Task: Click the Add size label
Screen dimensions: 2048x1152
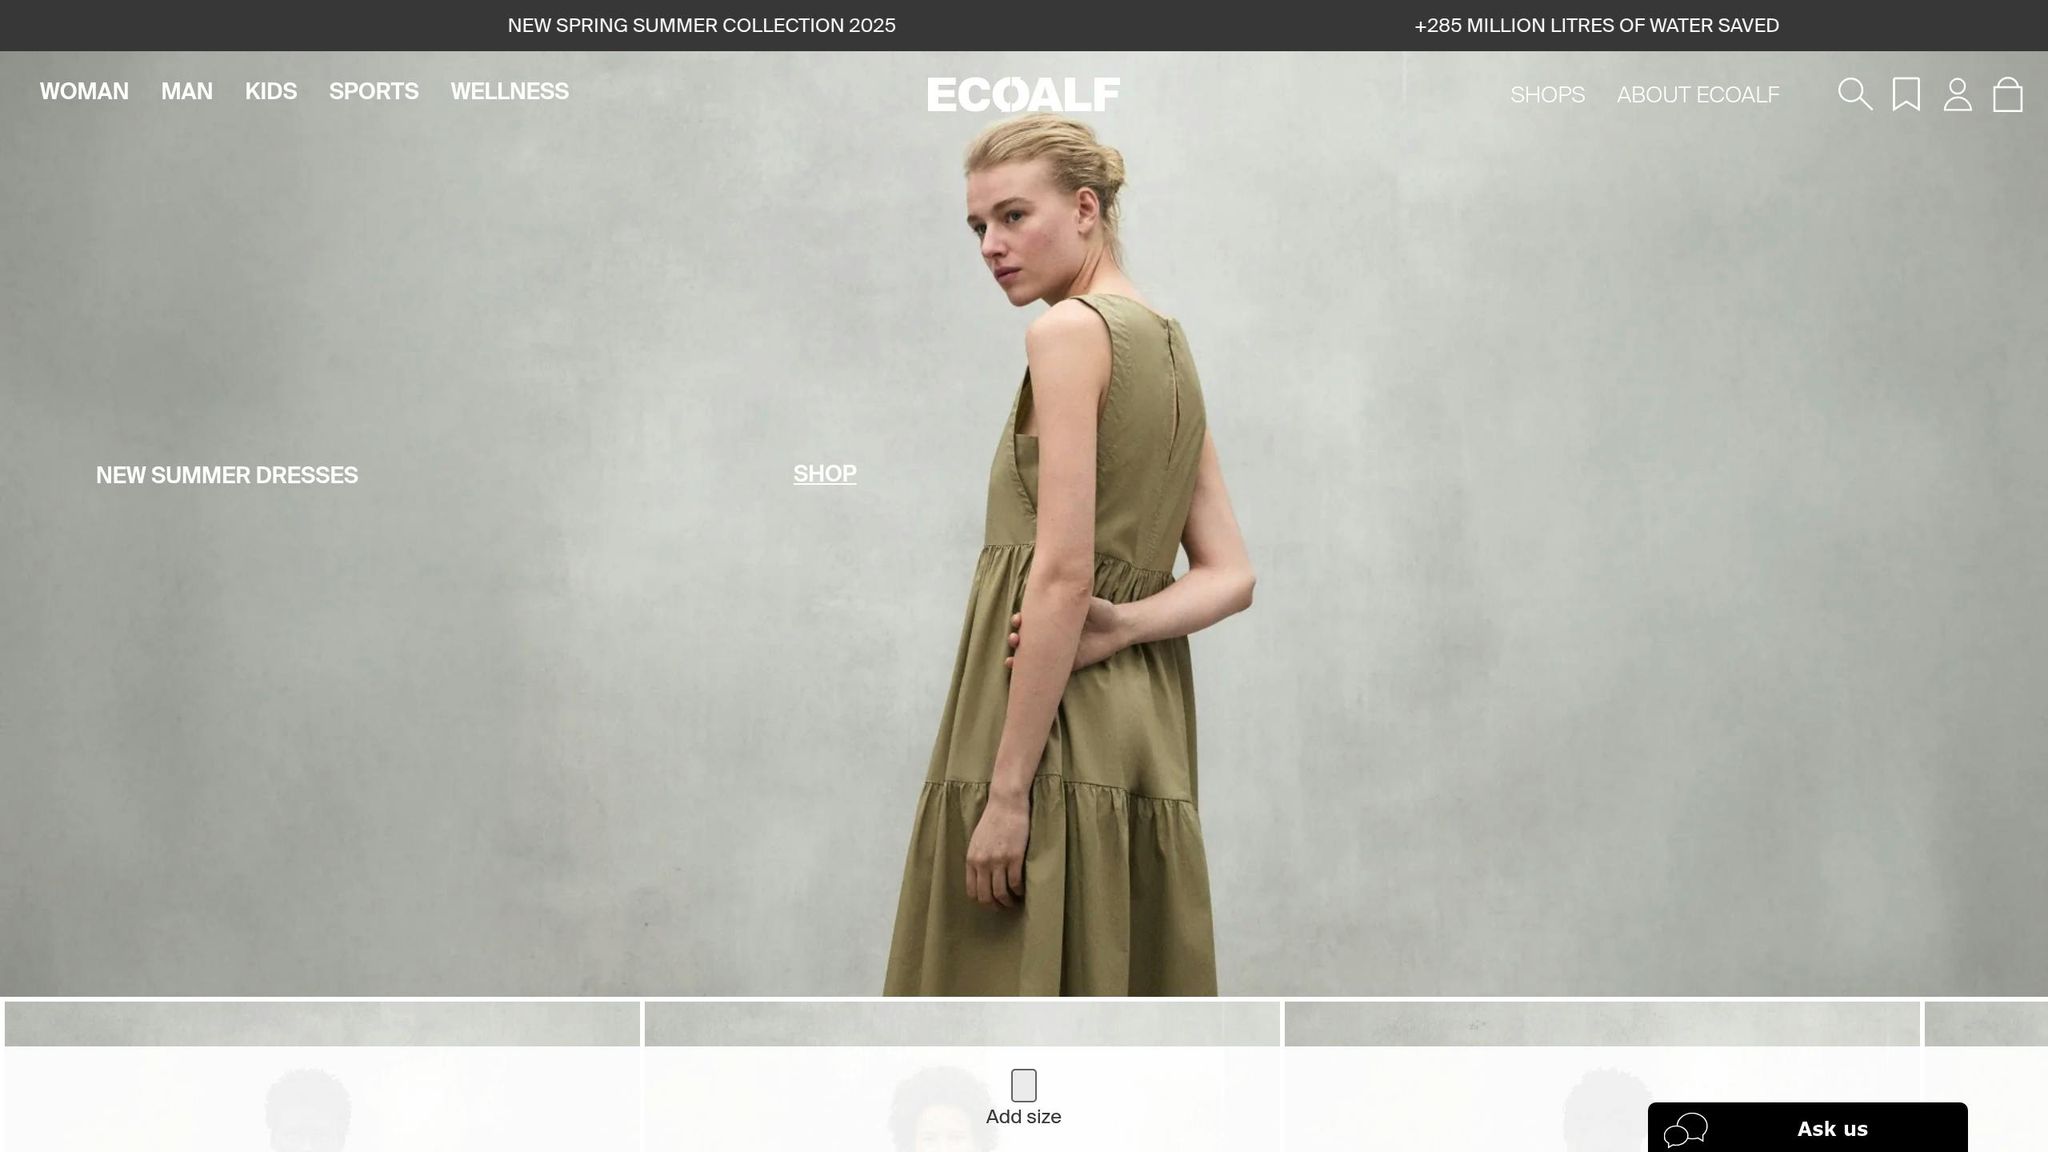Action: tap(1023, 1117)
